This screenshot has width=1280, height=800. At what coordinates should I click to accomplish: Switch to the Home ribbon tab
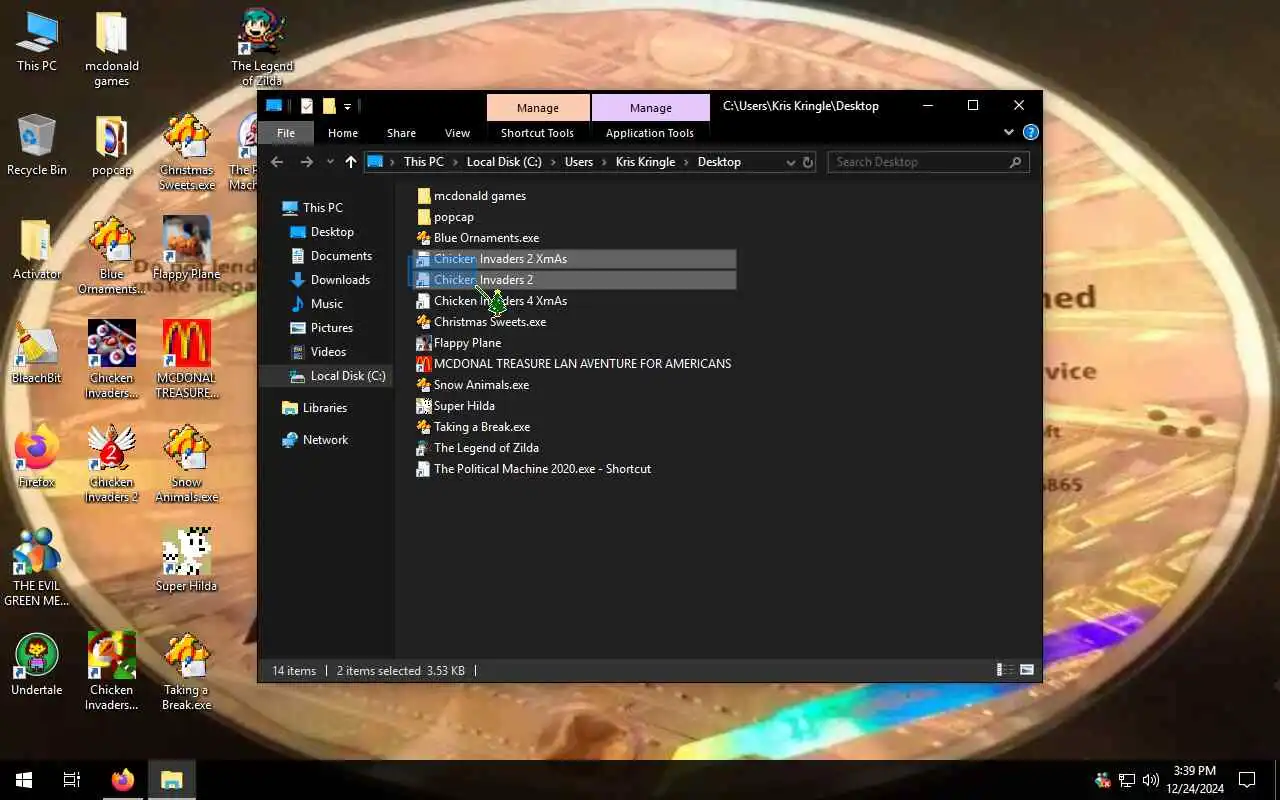[343, 133]
